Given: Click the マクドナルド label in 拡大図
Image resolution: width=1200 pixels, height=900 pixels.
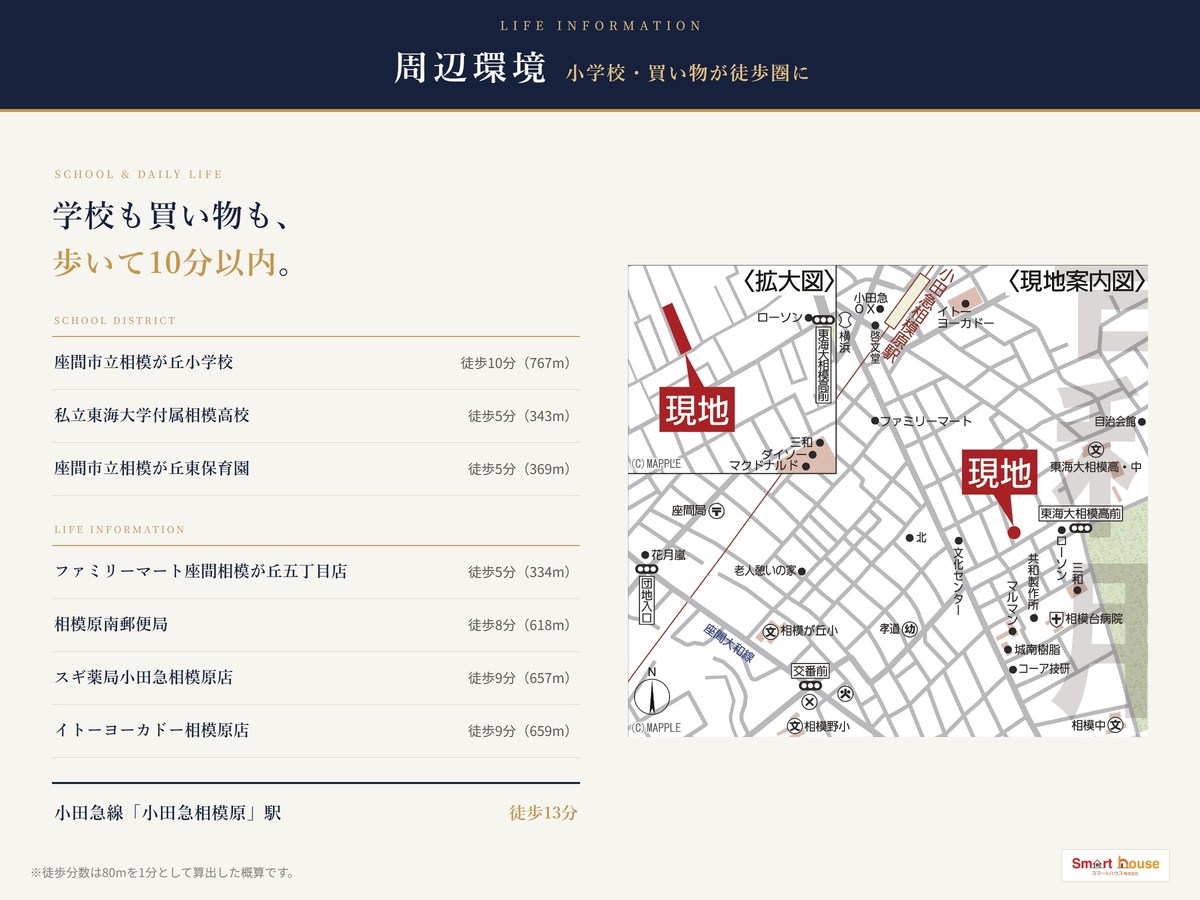Looking at the screenshot, I should (764, 465).
